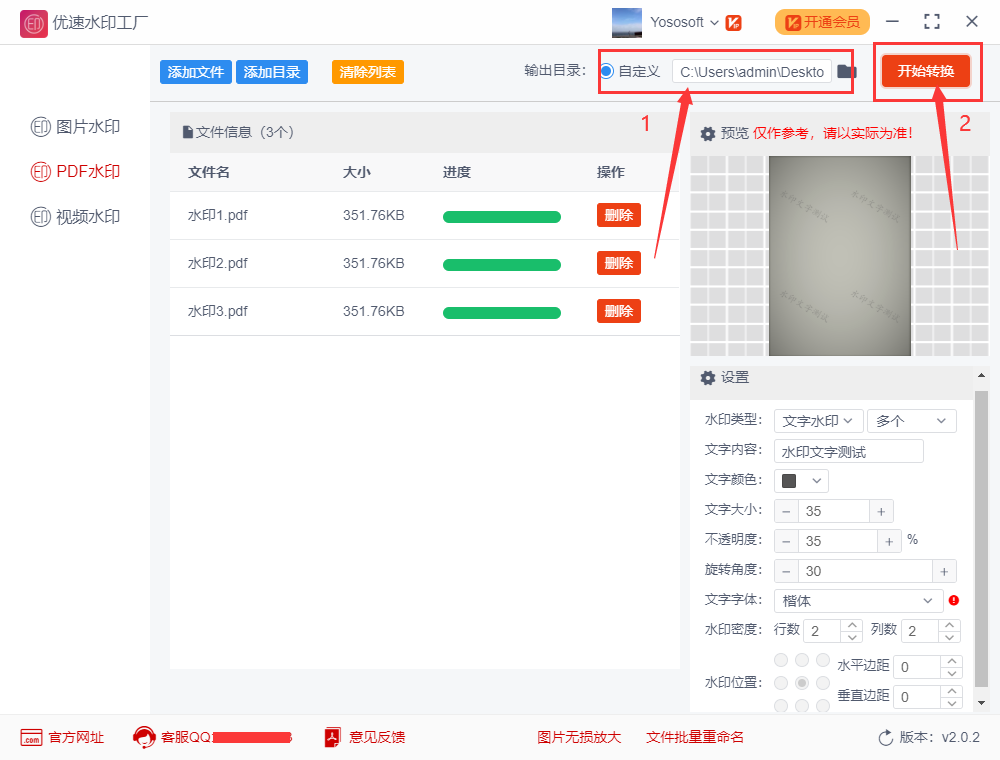The width and height of the screenshot is (1000, 760).
Task: Decrease 不透明度 with minus button
Action: (x=786, y=541)
